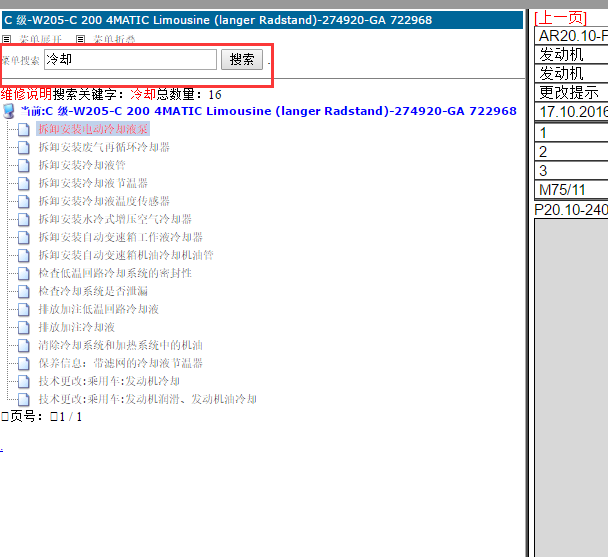Open 拆卸安装冷却液节温器 entry

click(x=93, y=183)
